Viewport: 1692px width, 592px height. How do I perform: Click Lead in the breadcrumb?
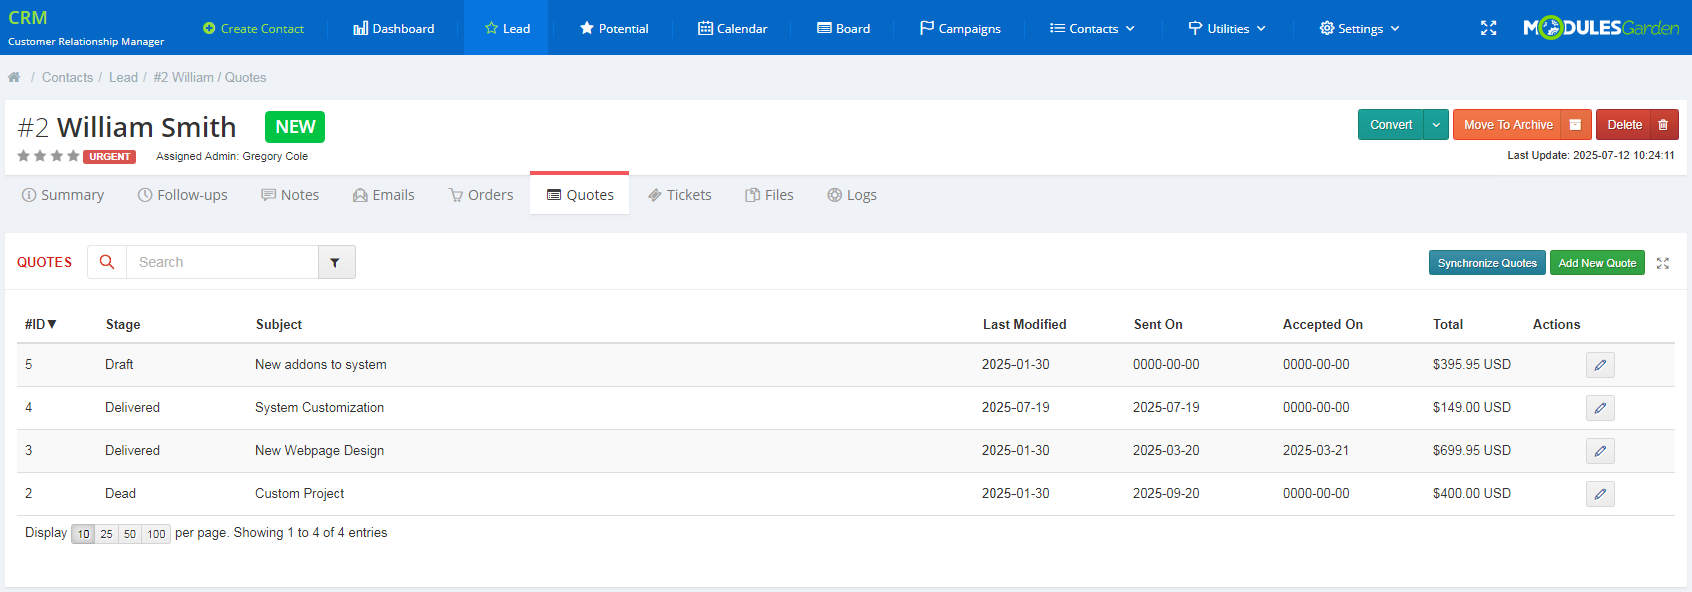123,77
